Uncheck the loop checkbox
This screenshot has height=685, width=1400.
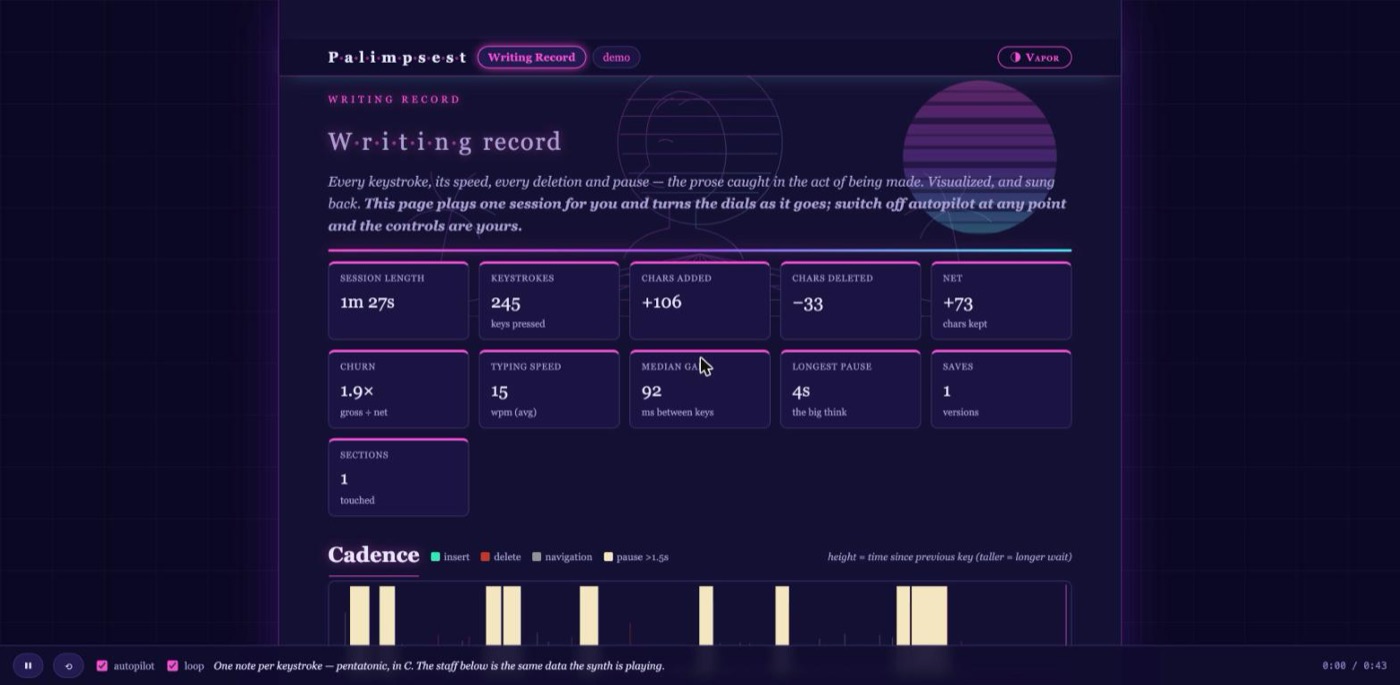click(x=173, y=666)
